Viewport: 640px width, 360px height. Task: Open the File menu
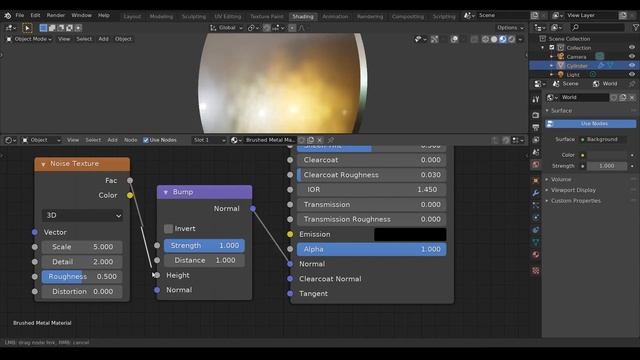click(20, 16)
